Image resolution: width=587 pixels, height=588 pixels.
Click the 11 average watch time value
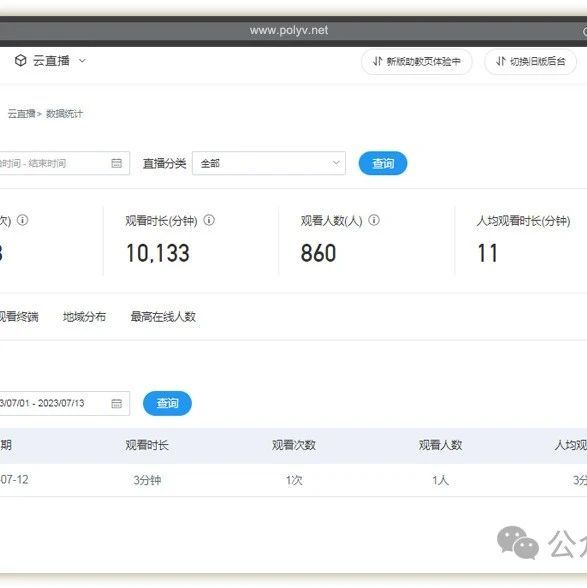[x=488, y=253]
